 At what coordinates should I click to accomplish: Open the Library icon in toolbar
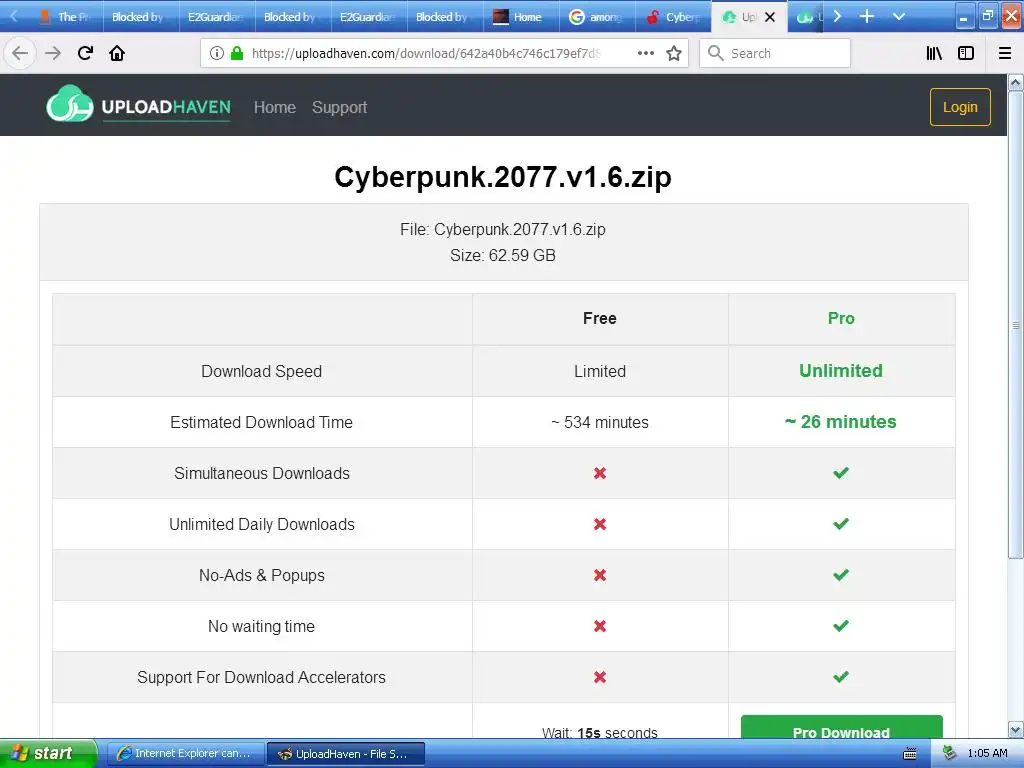(934, 54)
